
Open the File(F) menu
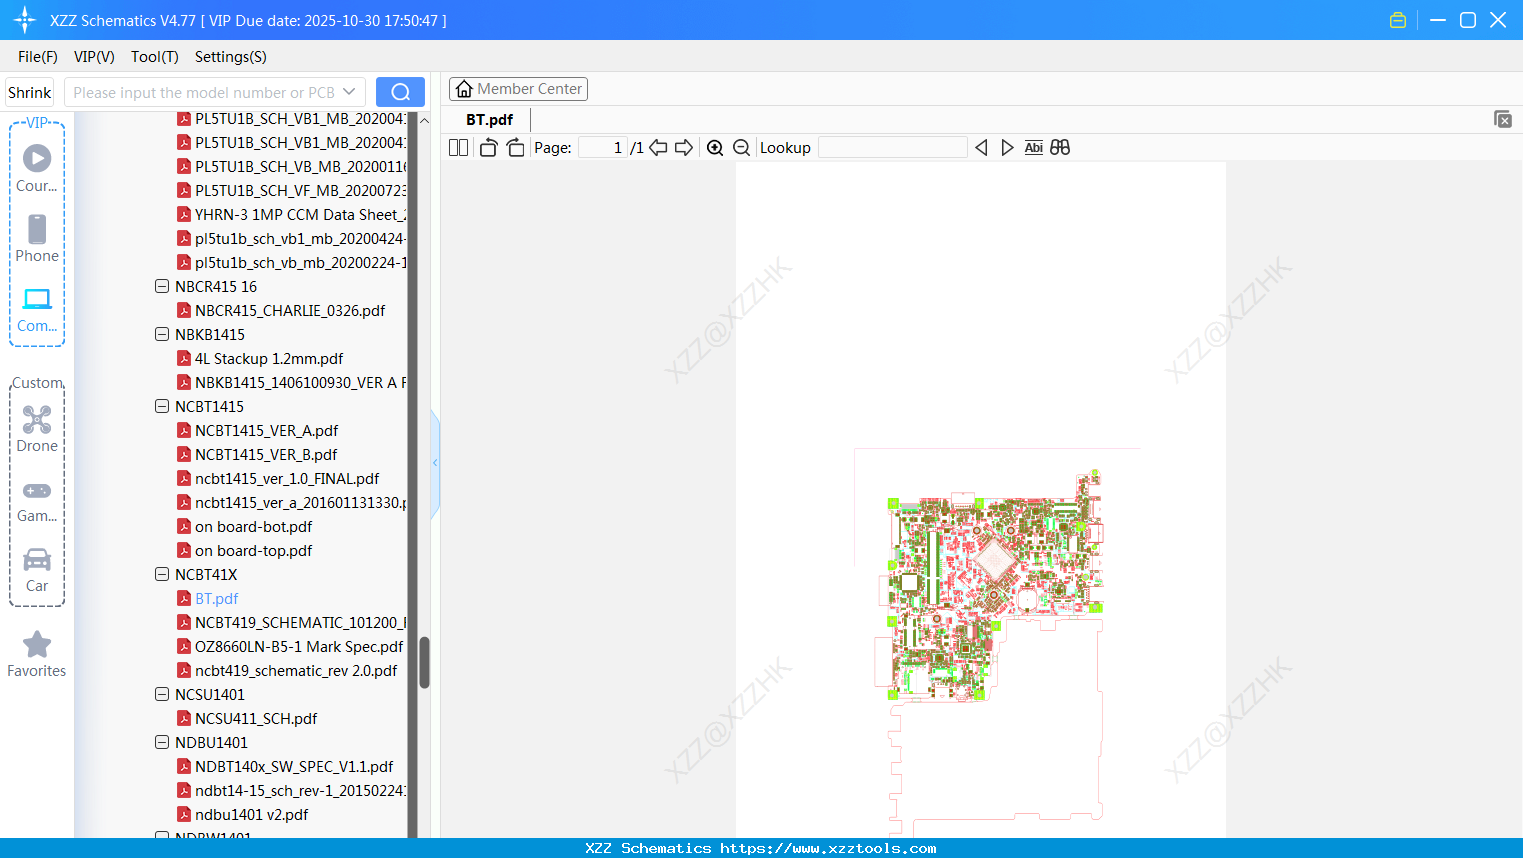[38, 57]
